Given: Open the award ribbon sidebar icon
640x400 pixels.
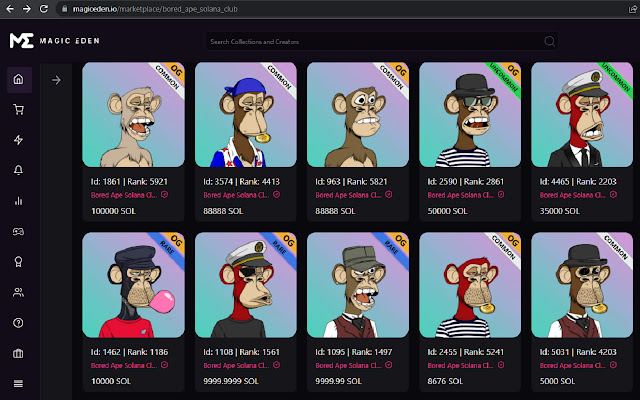Looking at the screenshot, I should (x=18, y=262).
